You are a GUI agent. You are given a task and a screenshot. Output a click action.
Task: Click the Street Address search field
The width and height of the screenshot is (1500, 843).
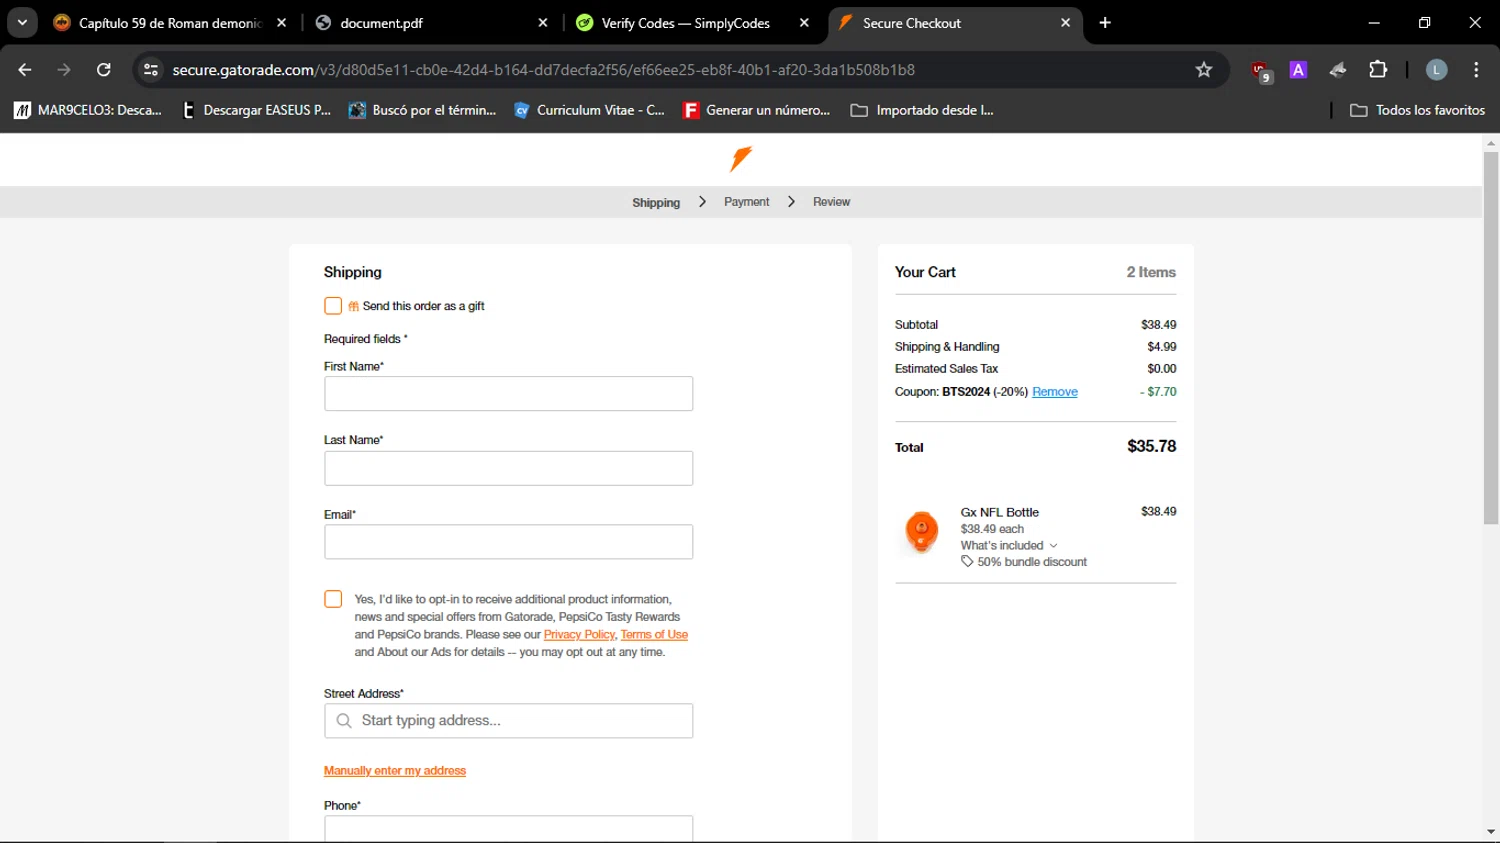[x=508, y=721]
